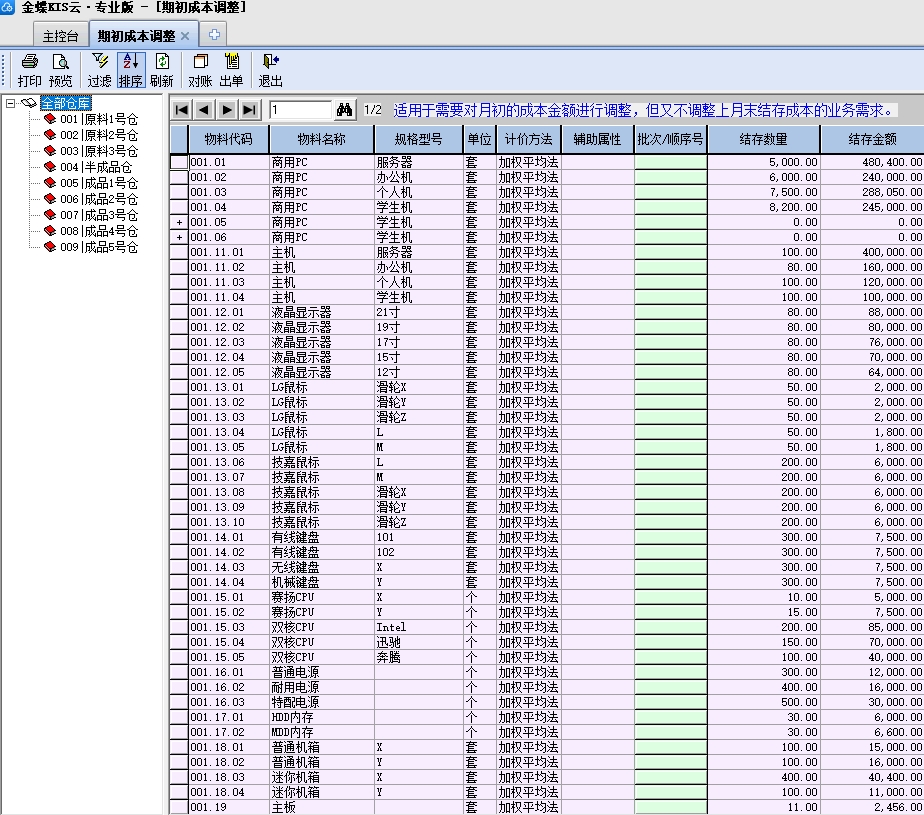Click the 计价方法 column header

[x=529, y=139]
